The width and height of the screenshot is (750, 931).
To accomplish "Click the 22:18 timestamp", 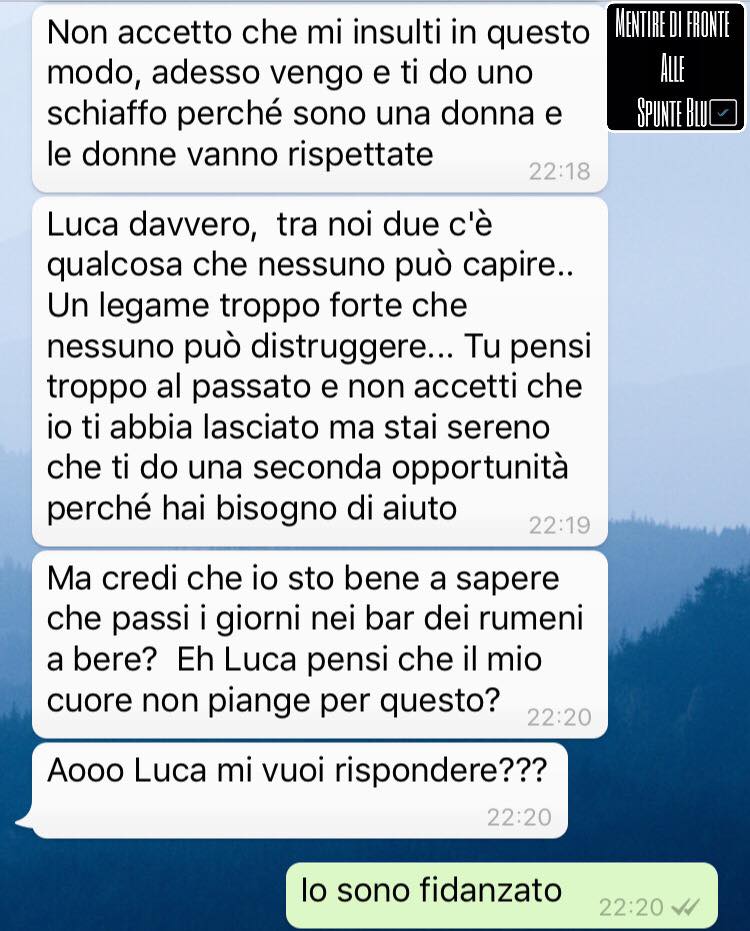I will [559, 172].
